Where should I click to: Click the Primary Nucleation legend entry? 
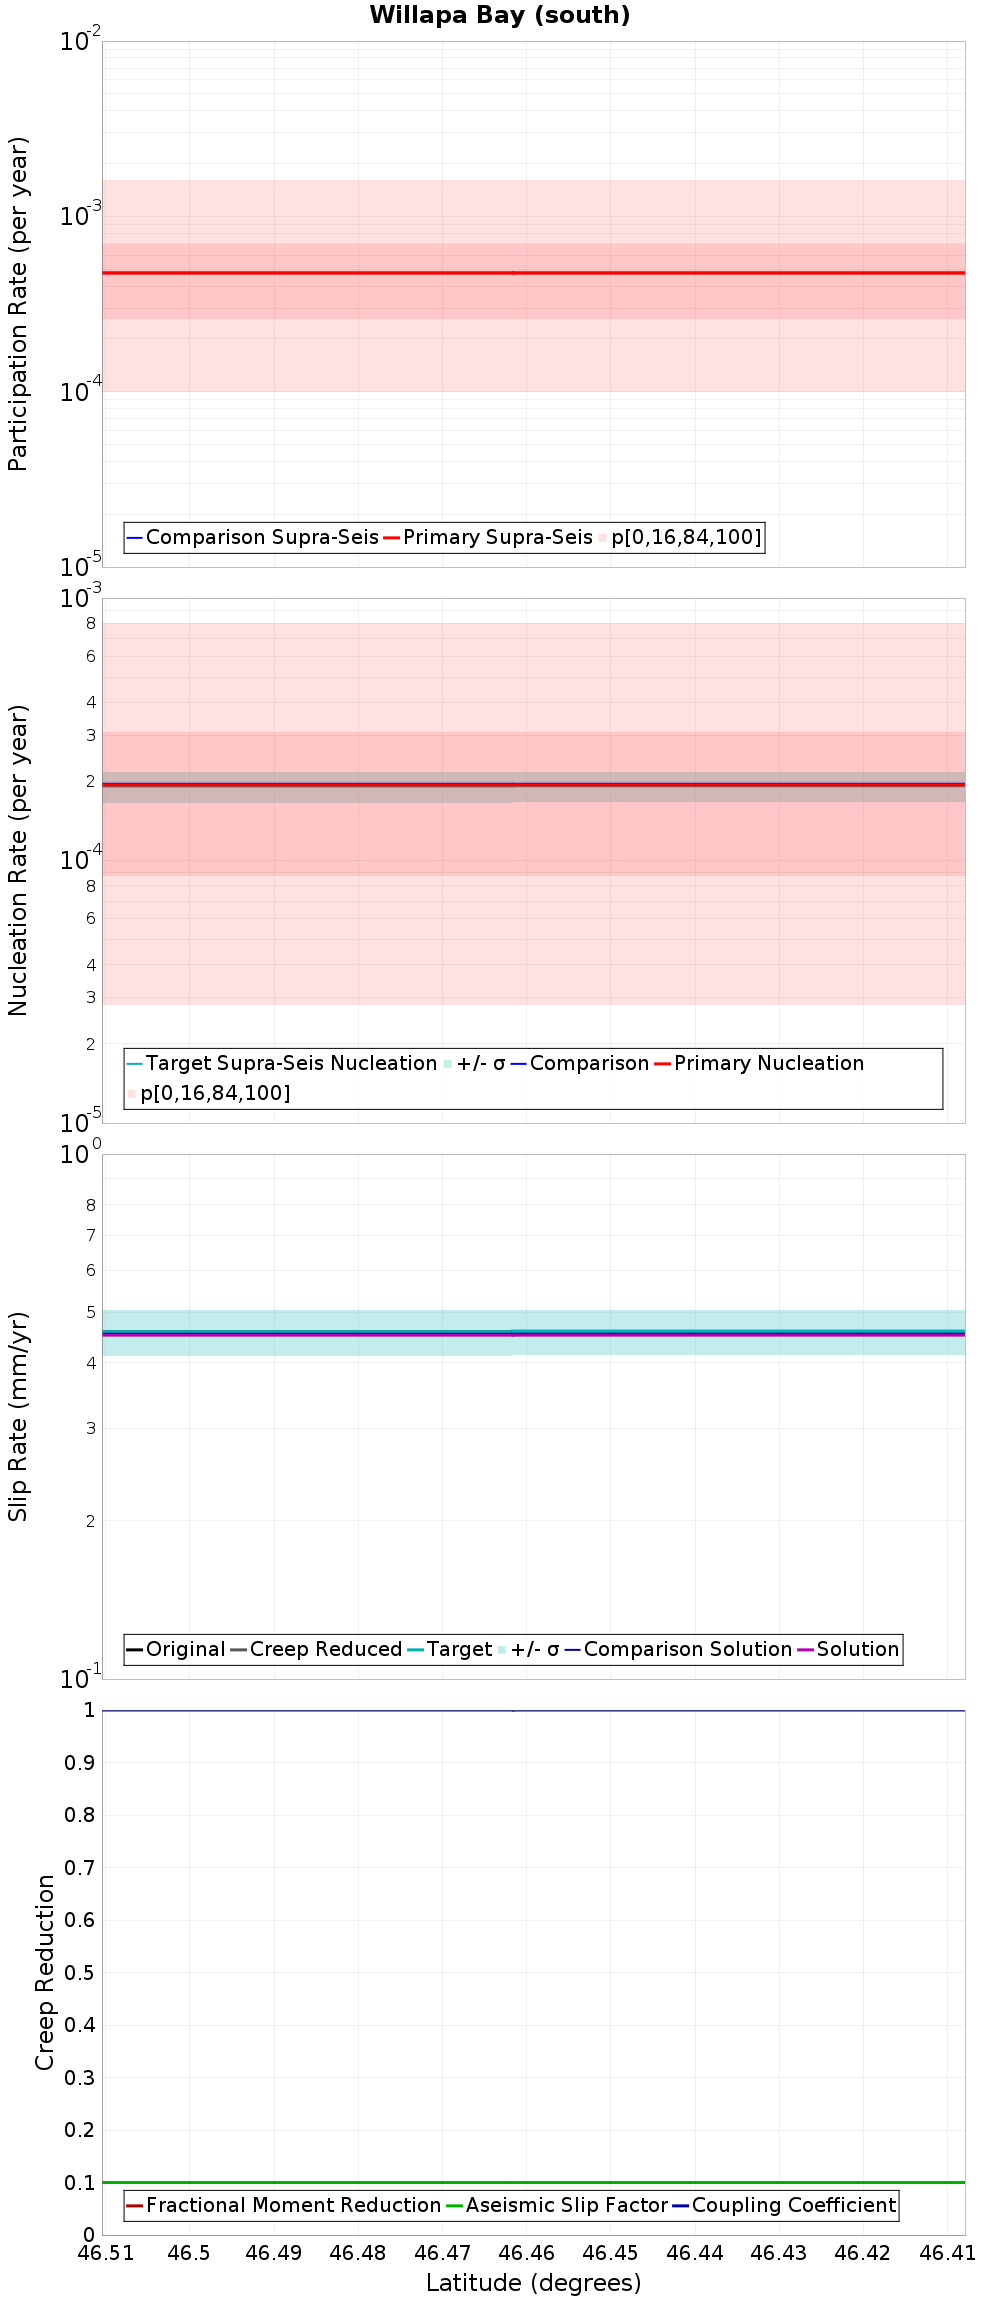click(x=759, y=1063)
